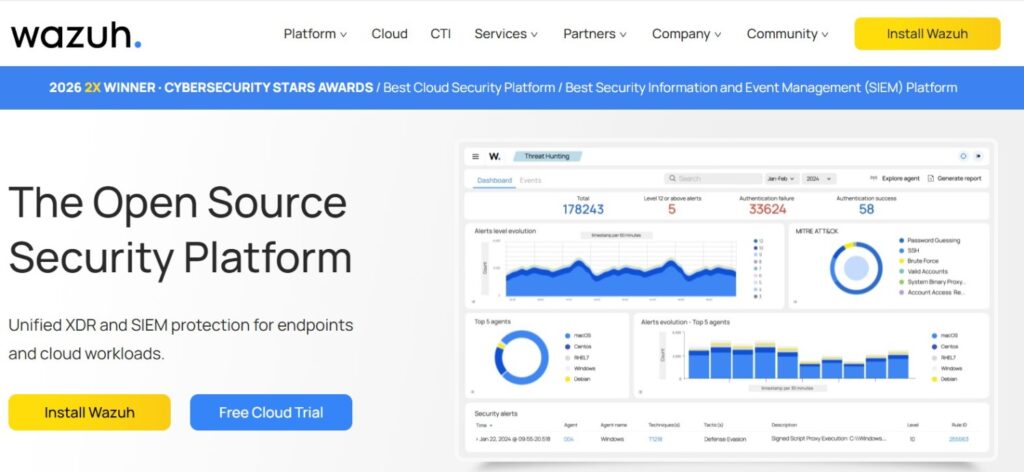Open the Cloud nav item
This screenshot has height=472, width=1024.
click(x=389, y=34)
